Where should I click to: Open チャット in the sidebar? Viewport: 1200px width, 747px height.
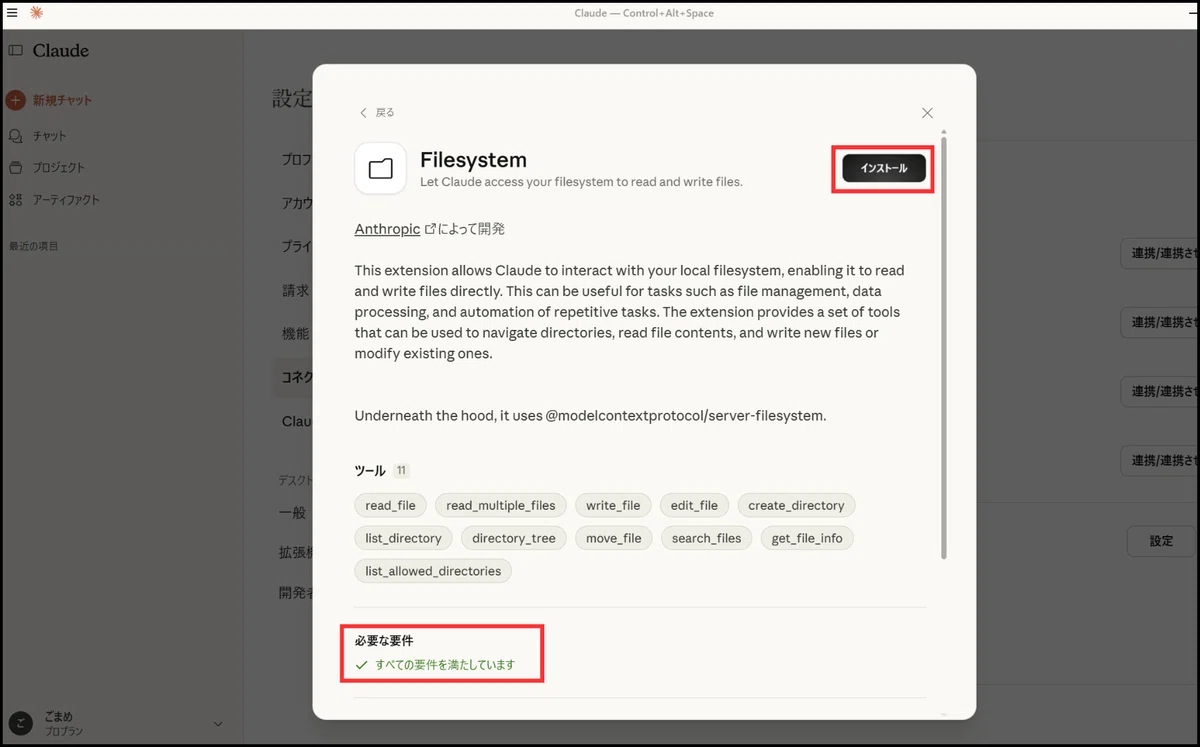[x=50, y=136]
